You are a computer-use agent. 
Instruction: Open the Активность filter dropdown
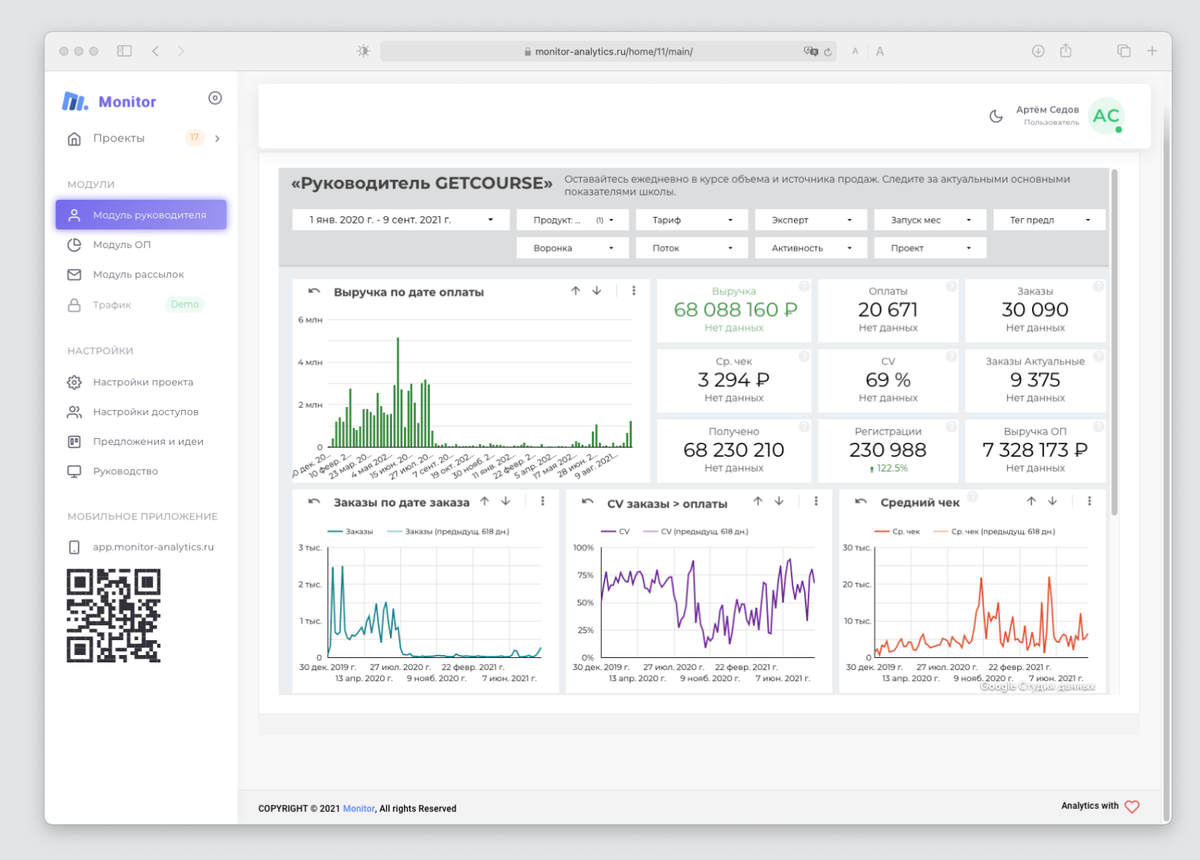click(x=811, y=248)
